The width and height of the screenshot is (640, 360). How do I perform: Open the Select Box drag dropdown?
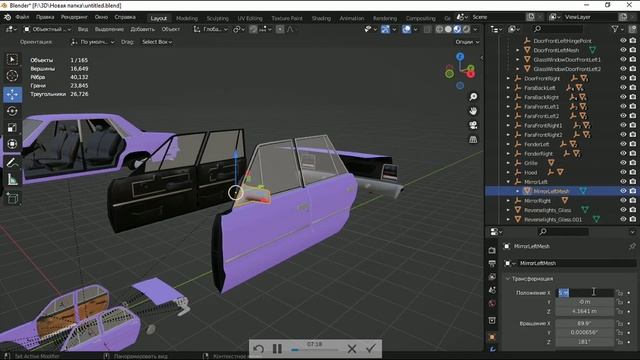[157, 42]
